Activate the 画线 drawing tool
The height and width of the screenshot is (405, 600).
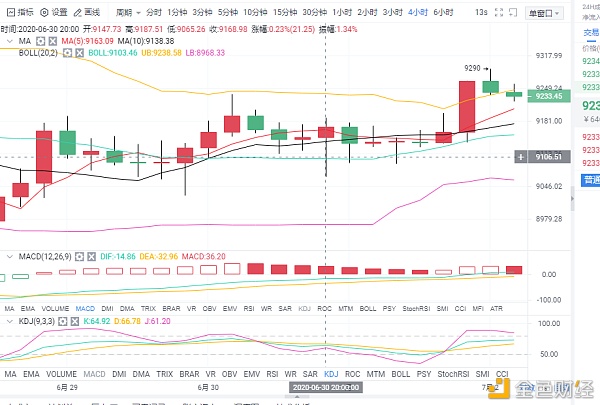[87, 13]
